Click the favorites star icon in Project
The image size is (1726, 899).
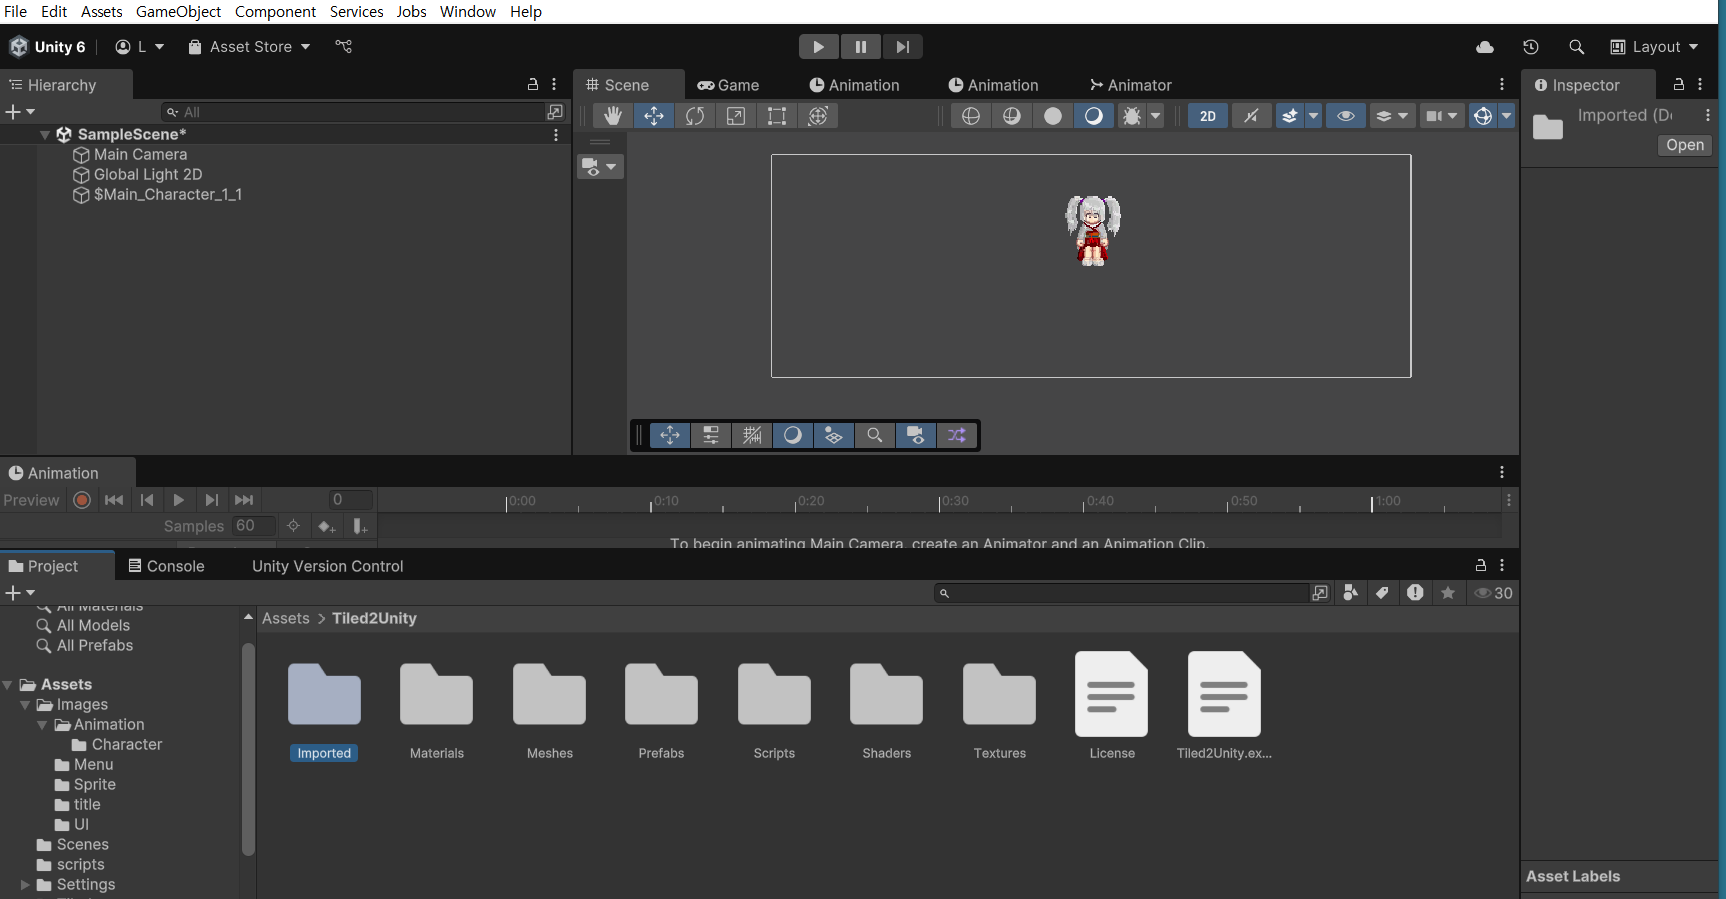(x=1447, y=593)
